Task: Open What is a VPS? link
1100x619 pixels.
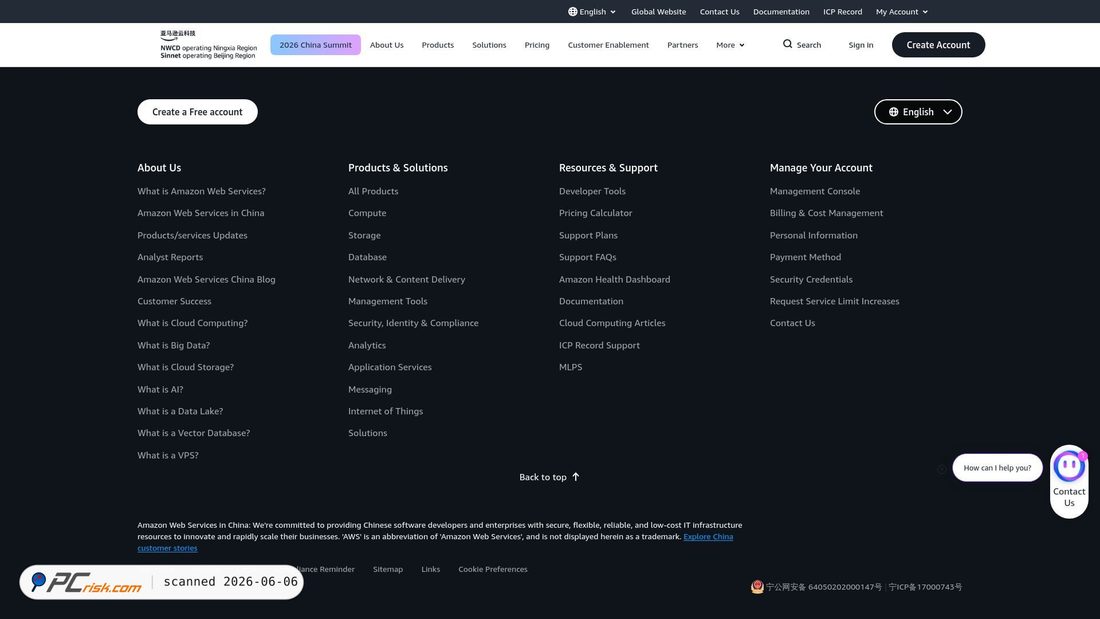Action: [168, 455]
